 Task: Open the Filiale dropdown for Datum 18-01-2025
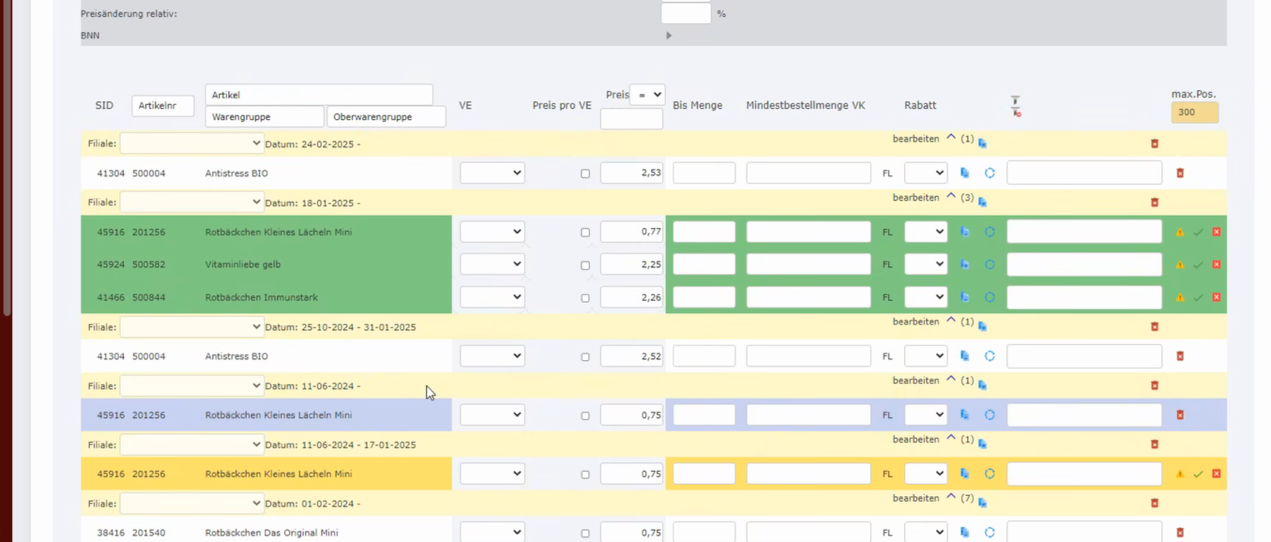tap(191, 202)
